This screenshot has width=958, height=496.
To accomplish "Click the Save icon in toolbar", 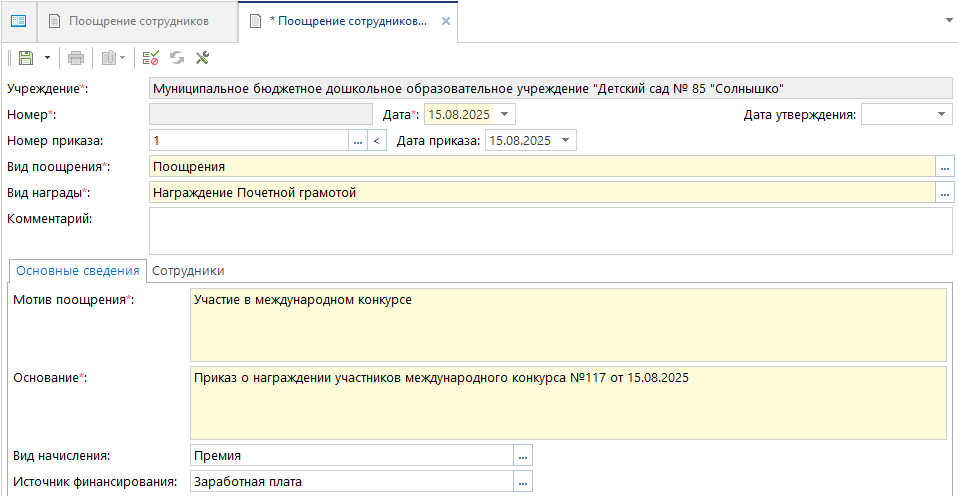I will [x=25, y=58].
